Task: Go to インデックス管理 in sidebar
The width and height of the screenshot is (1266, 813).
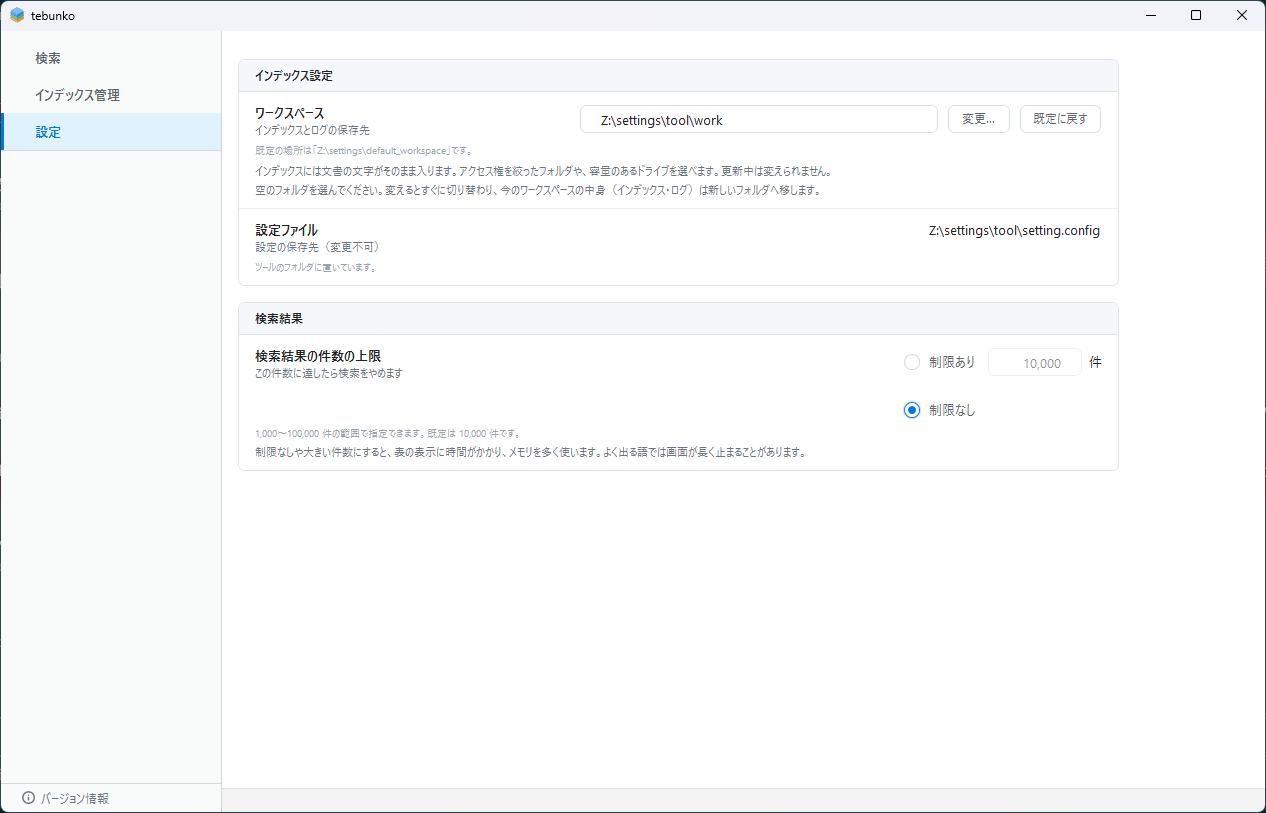Action: tap(111, 95)
